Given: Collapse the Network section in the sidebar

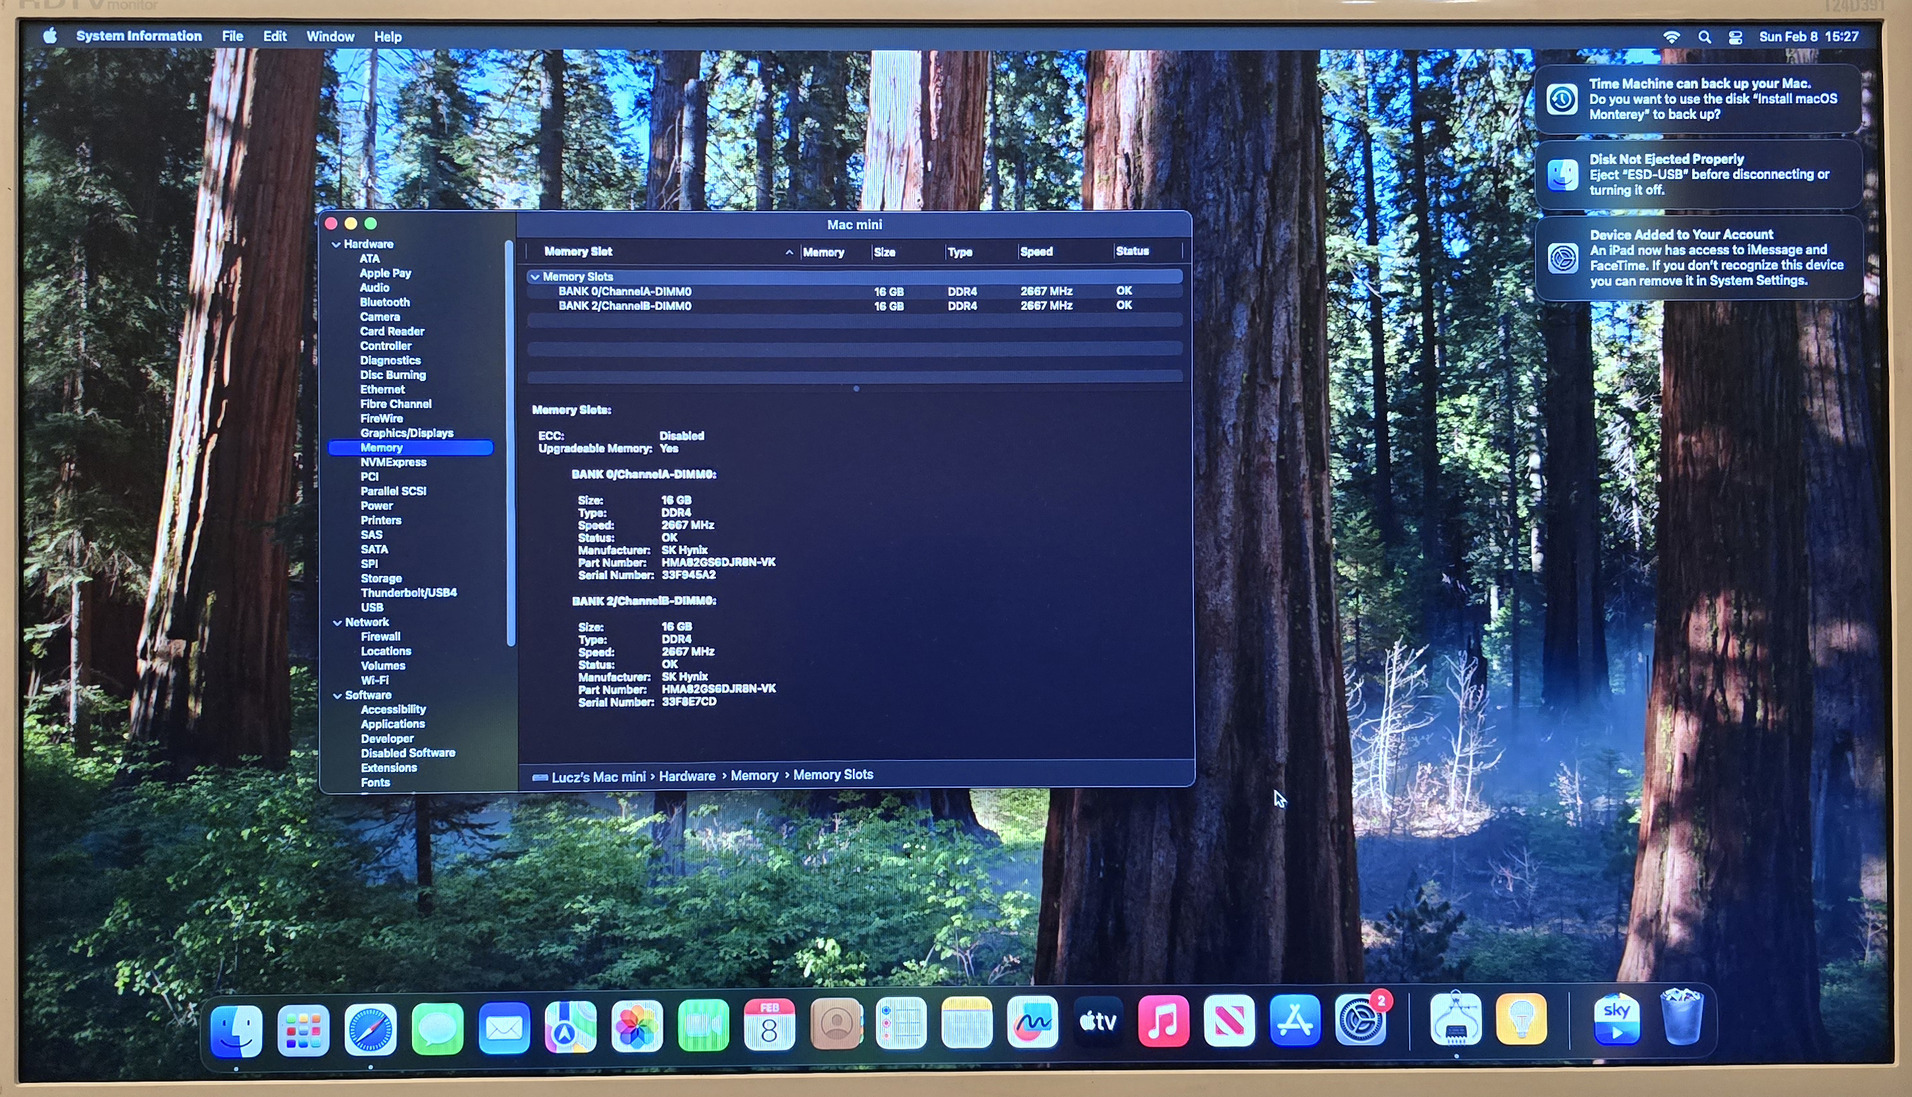Looking at the screenshot, I should (337, 623).
